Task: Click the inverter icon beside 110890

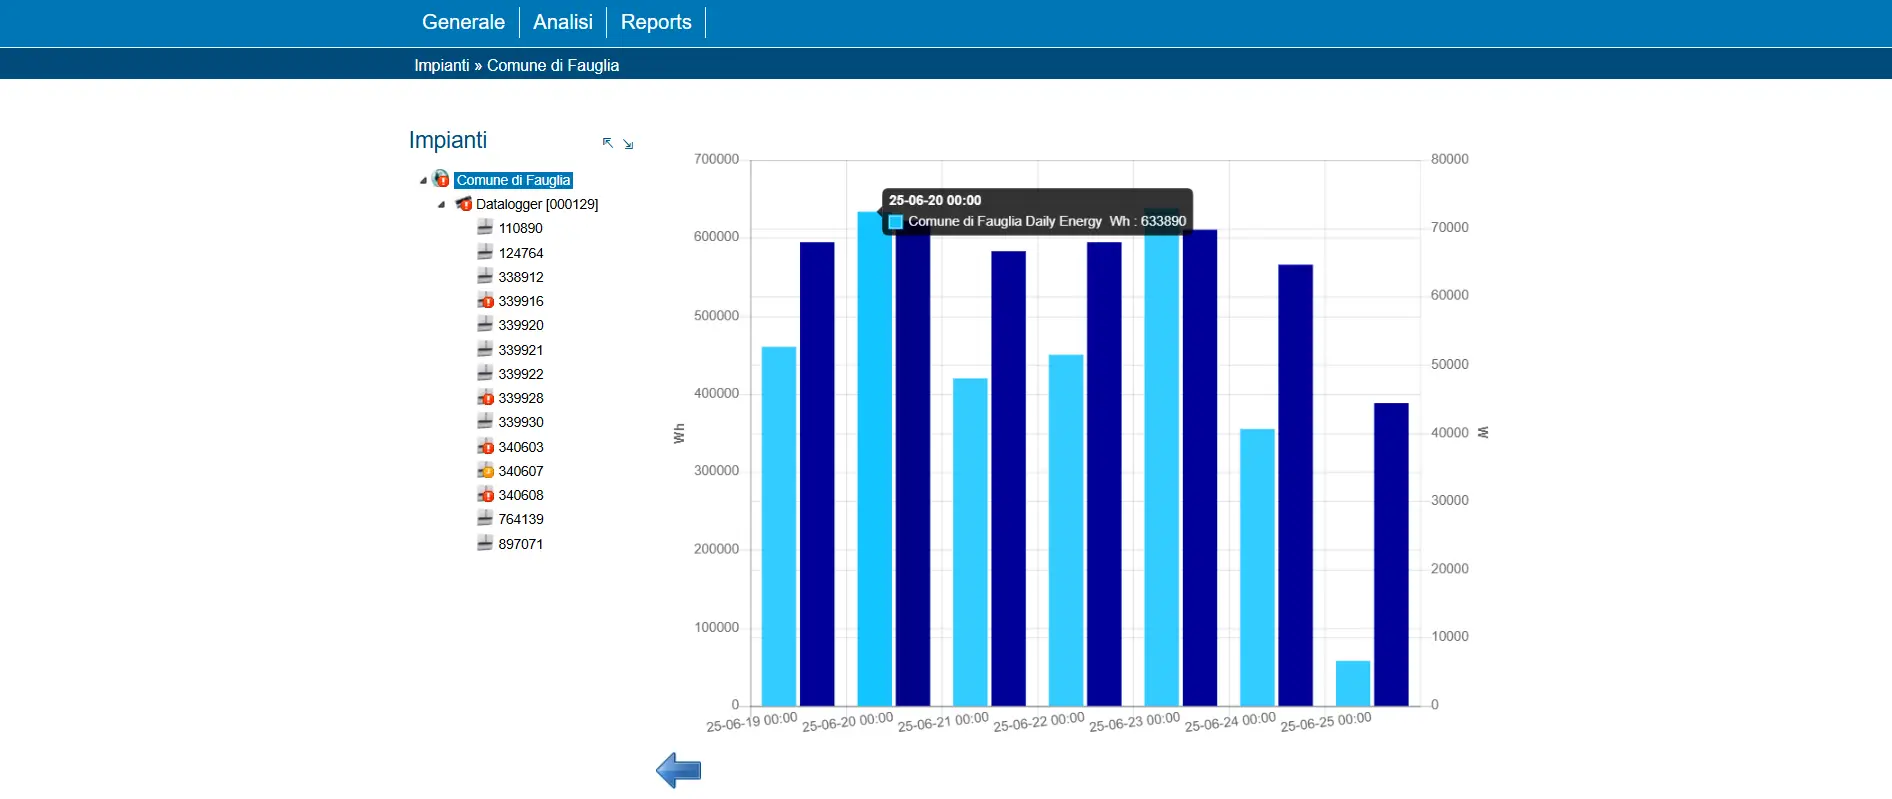Action: (x=485, y=228)
